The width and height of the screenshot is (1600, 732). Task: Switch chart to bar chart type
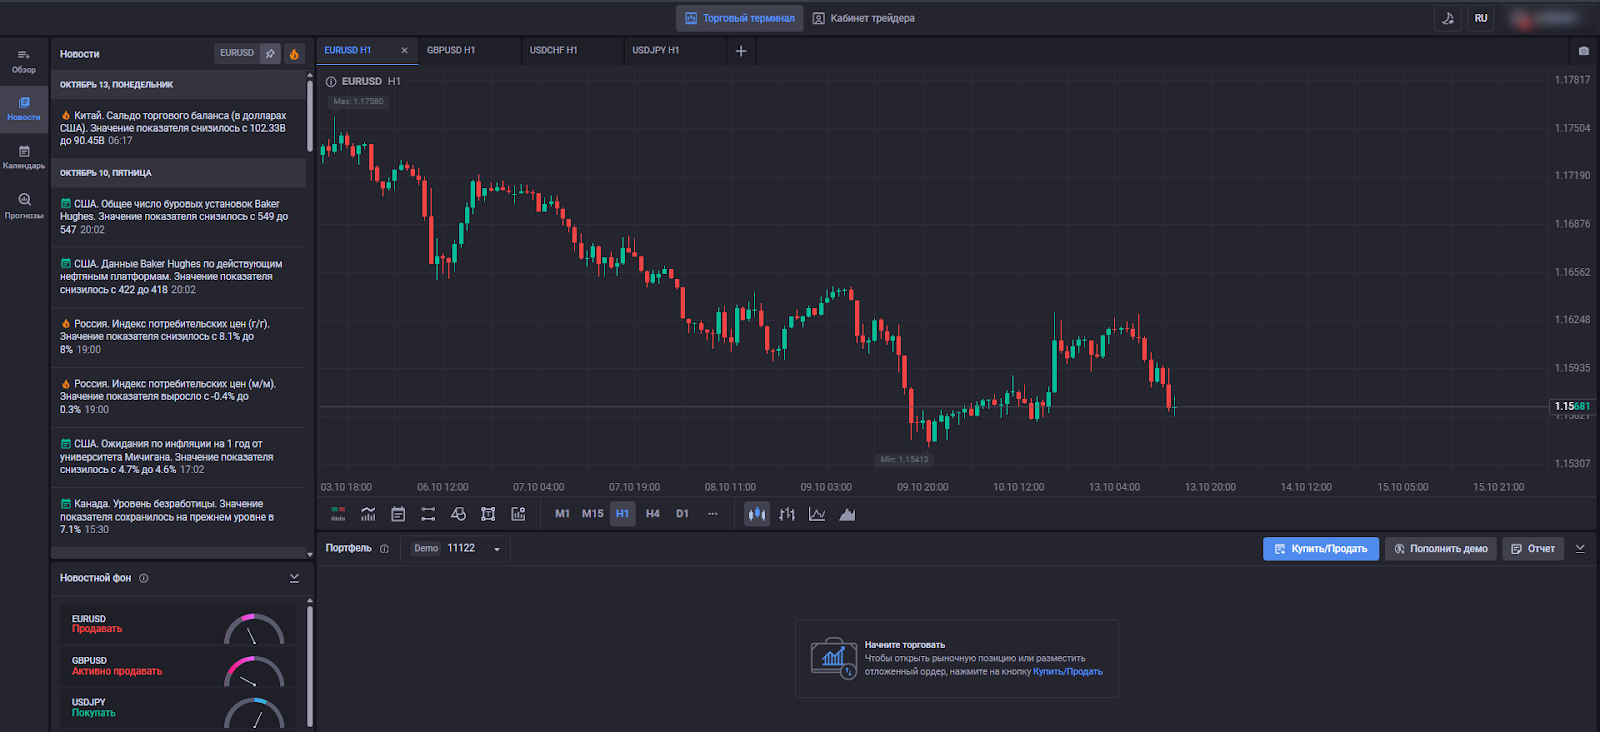tap(787, 514)
